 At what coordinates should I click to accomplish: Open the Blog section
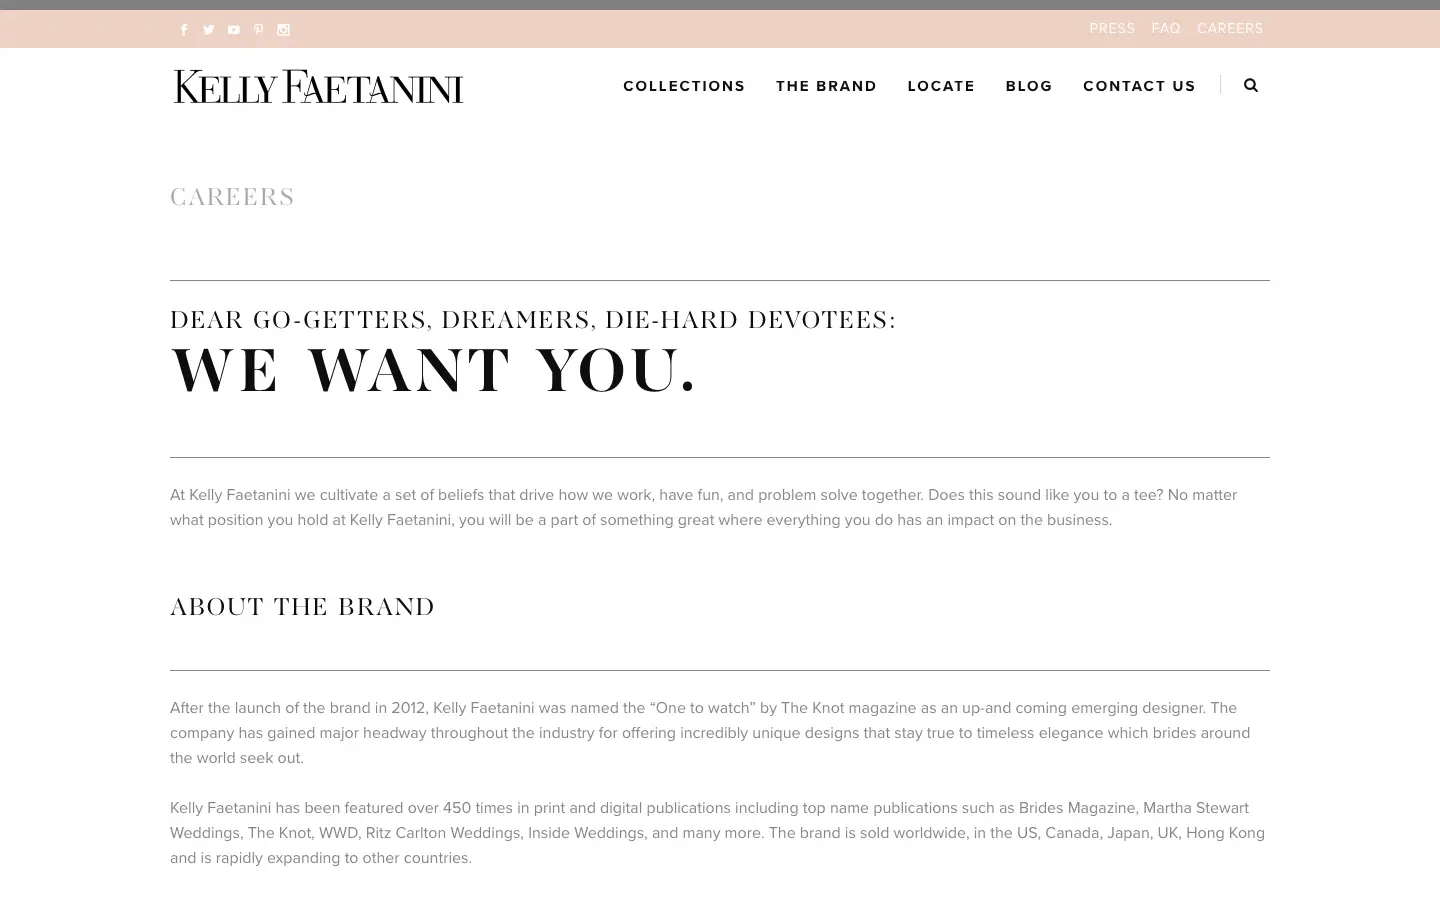pos(1029,86)
